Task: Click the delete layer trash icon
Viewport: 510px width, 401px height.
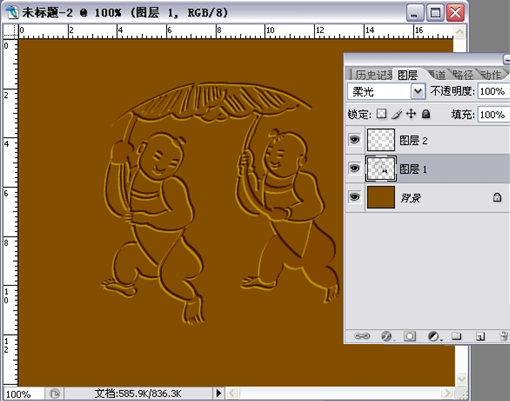Action: point(504,336)
